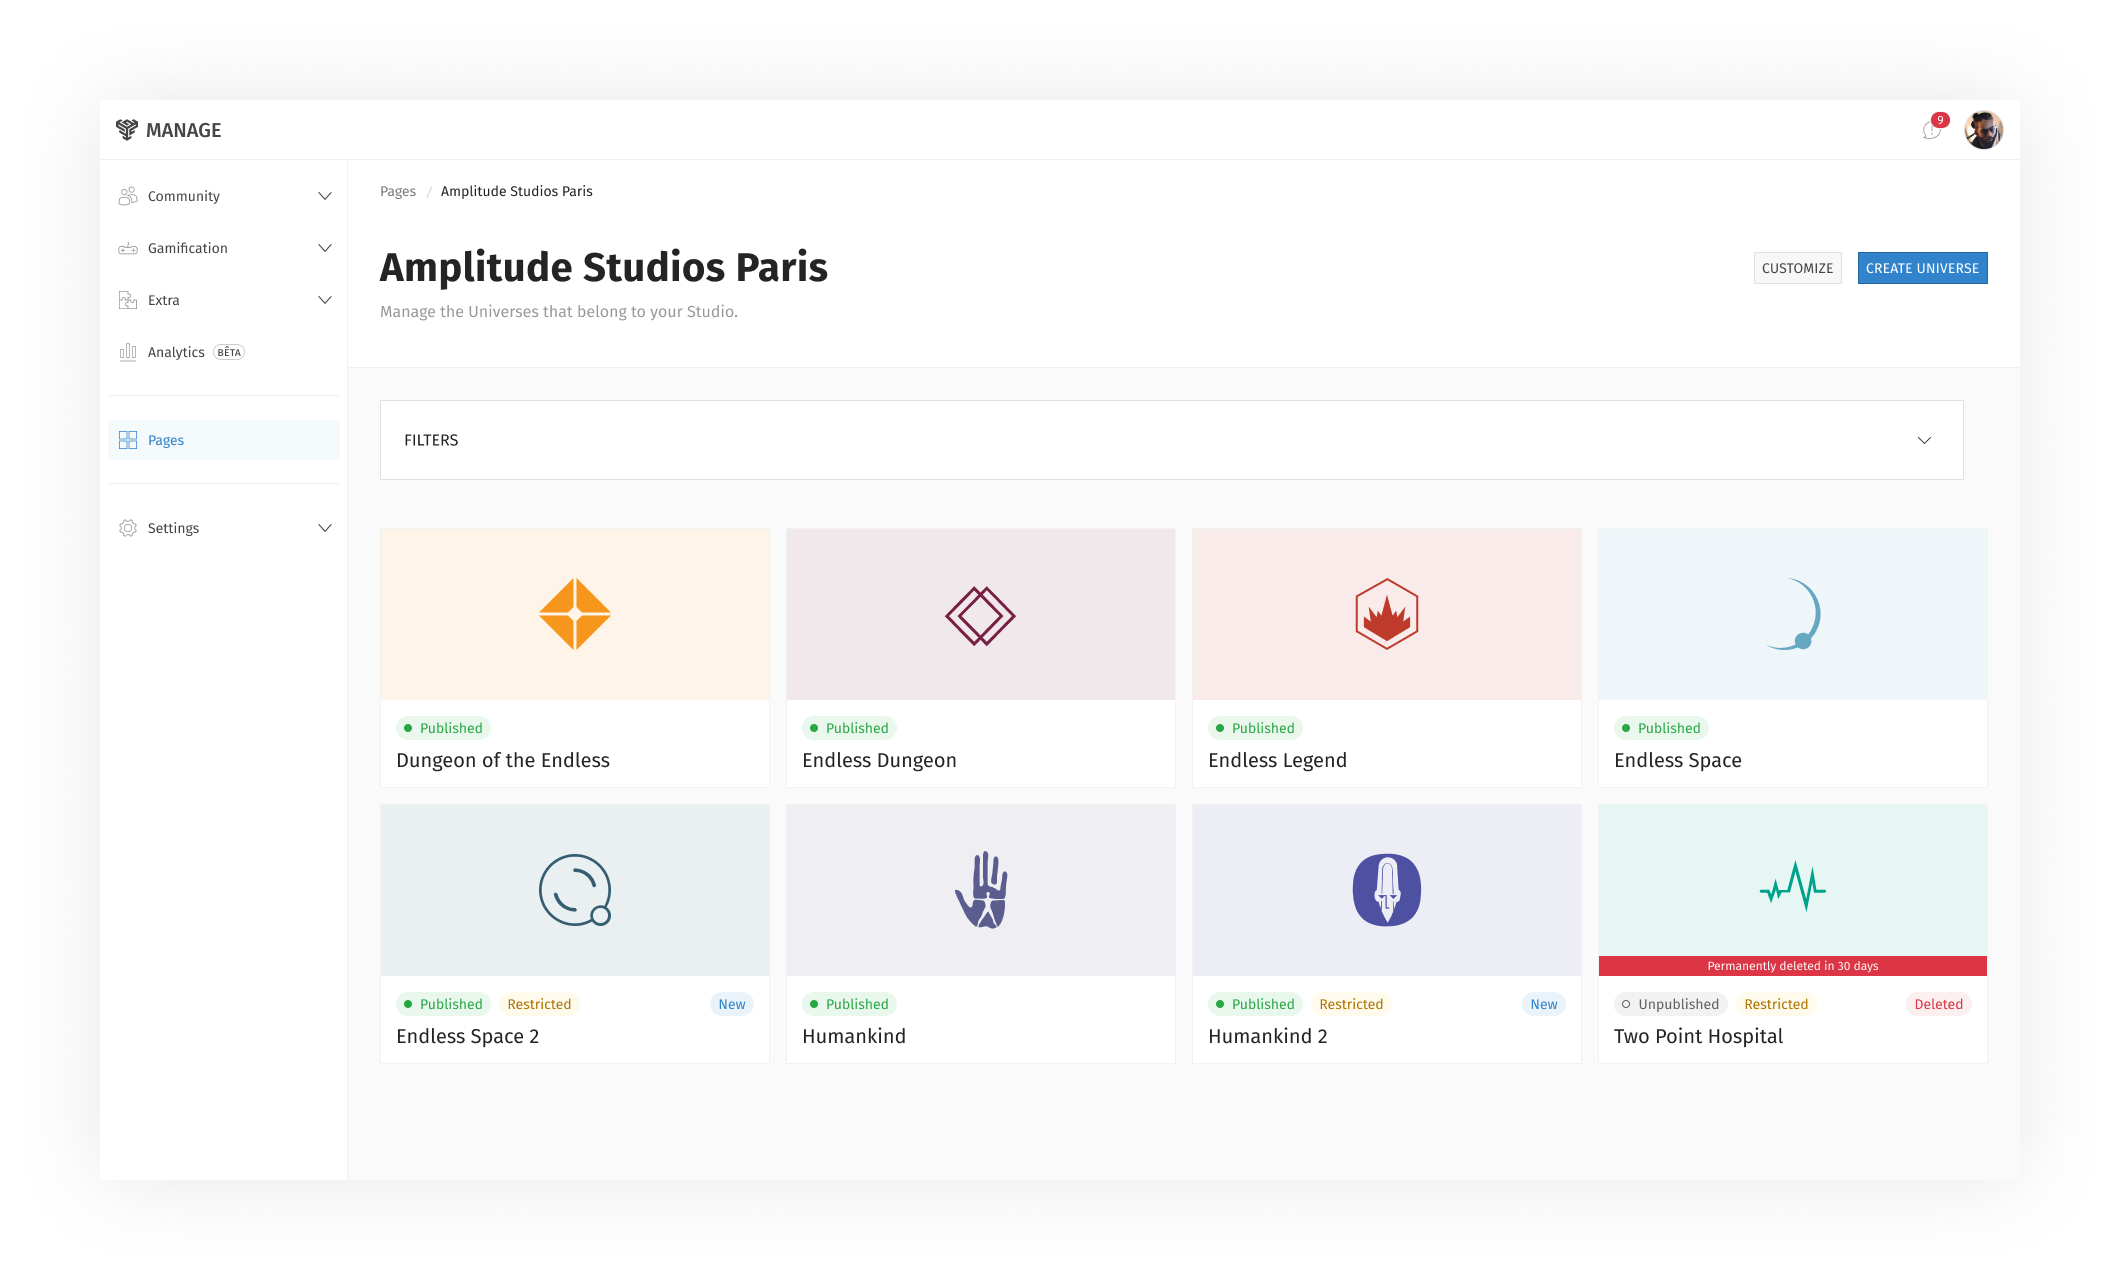2120x1280 pixels.
Task: Expand the Extra menu chevron
Action: click(x=325, y=300)
